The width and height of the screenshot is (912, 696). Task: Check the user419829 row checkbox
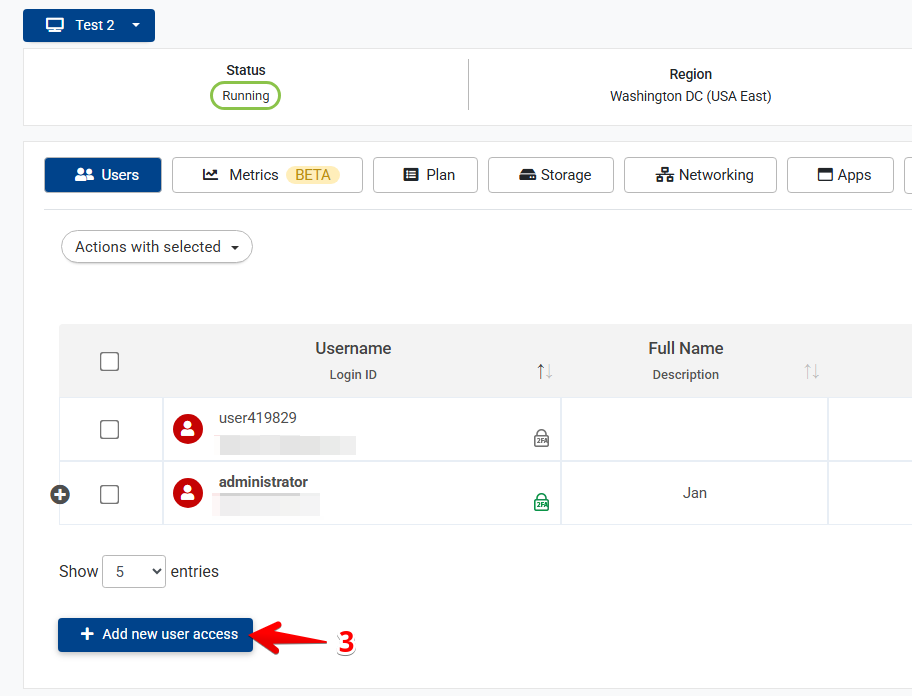point(109,429)
